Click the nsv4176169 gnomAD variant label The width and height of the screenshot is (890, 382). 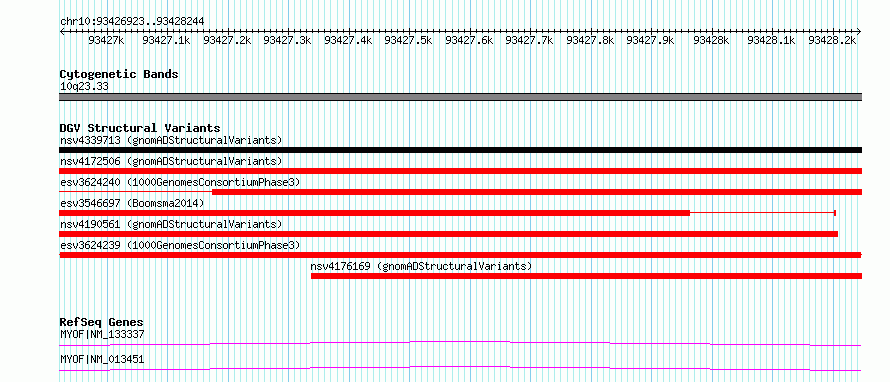[421, 266]
